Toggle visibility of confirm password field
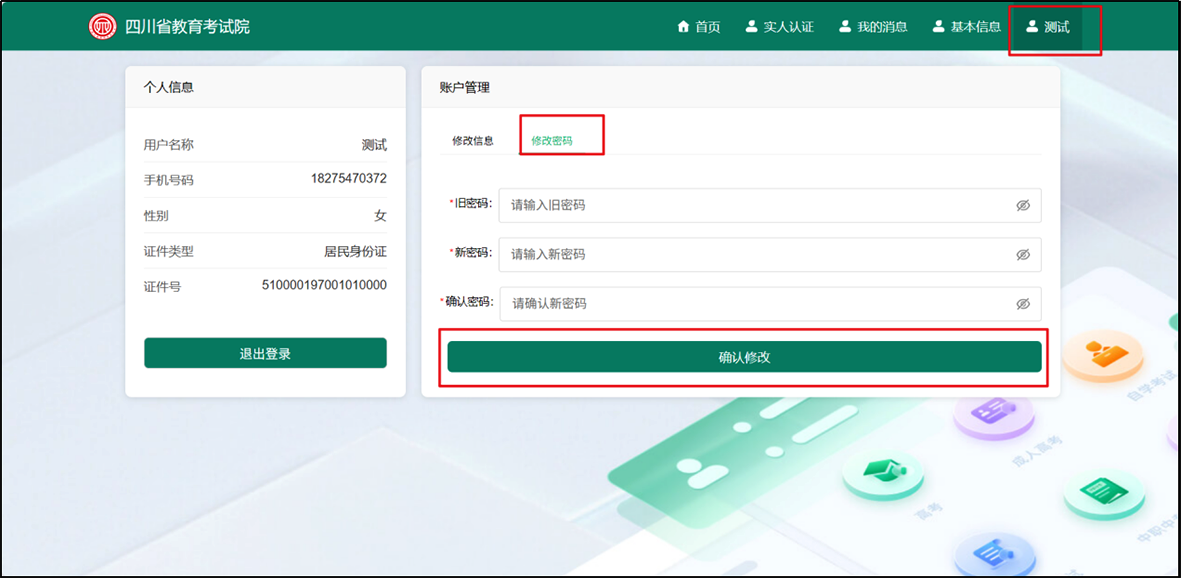The height and width of the screenshot is (578, 1181). point(1022,303)
